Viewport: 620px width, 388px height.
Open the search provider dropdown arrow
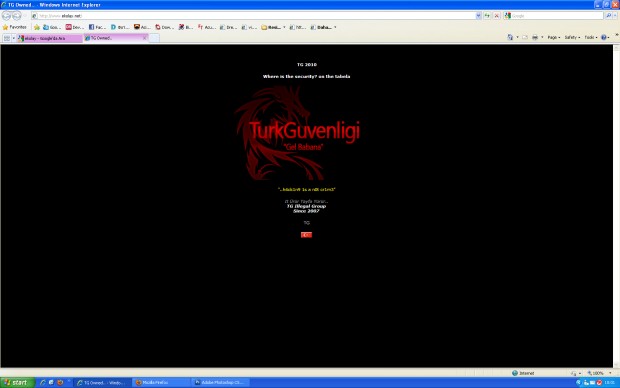pyautogui.click(x=615, y=16)
